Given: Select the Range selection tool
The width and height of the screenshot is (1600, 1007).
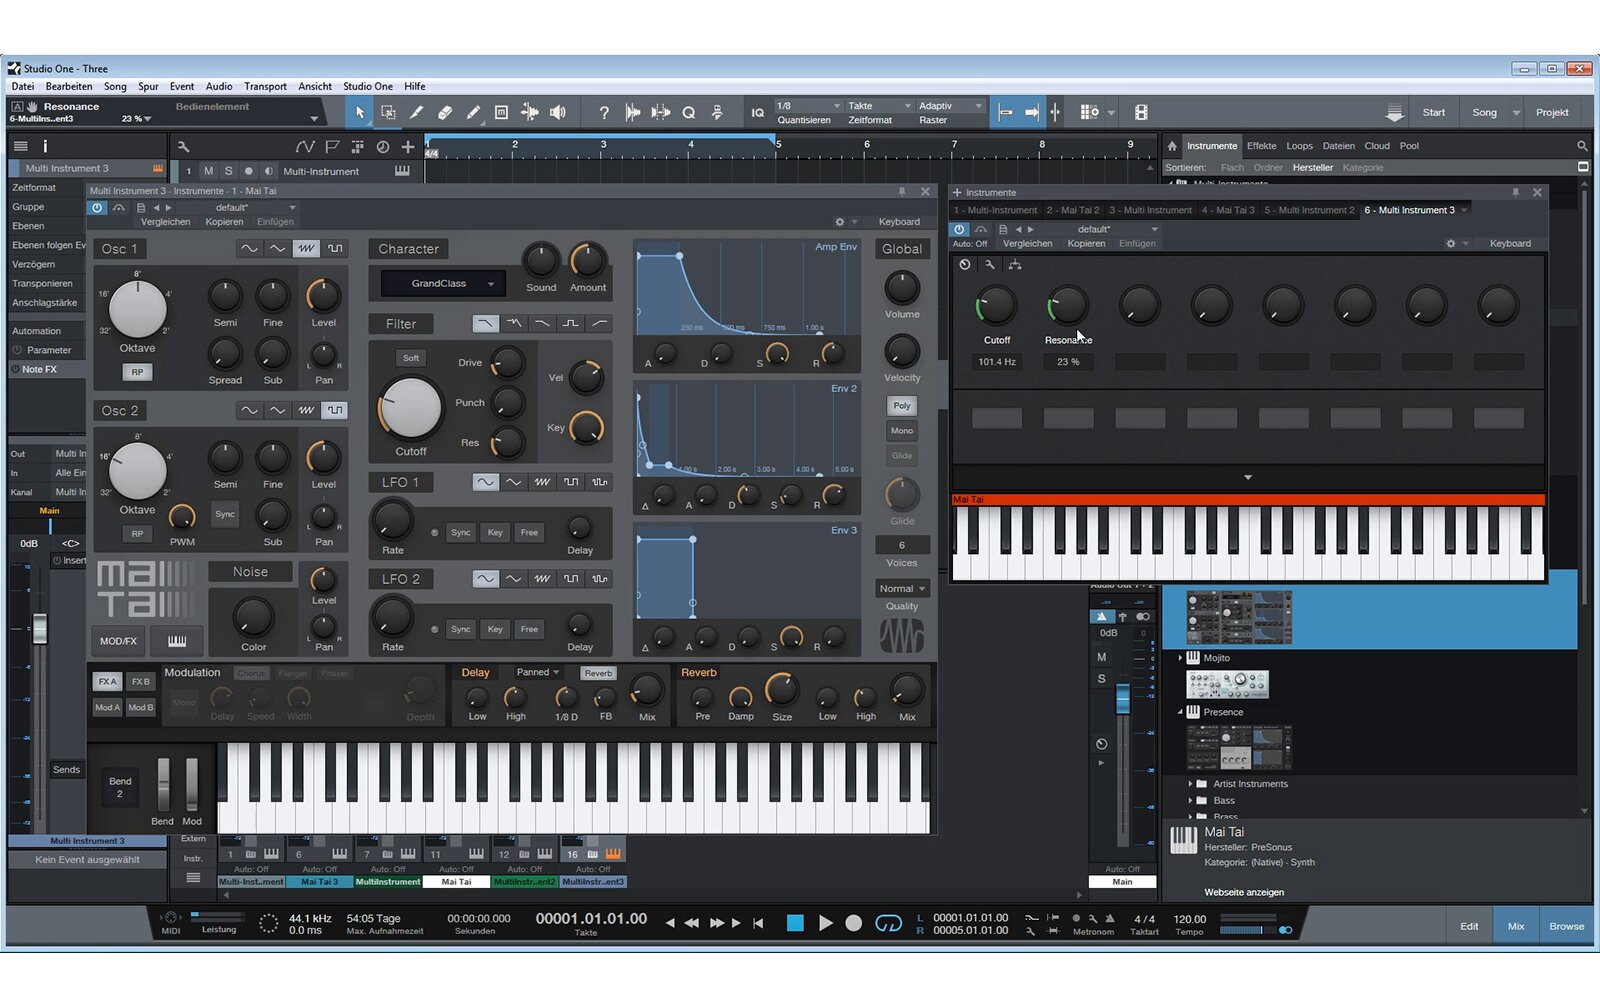Looking at the screenshot, I should tap(388, 113).
